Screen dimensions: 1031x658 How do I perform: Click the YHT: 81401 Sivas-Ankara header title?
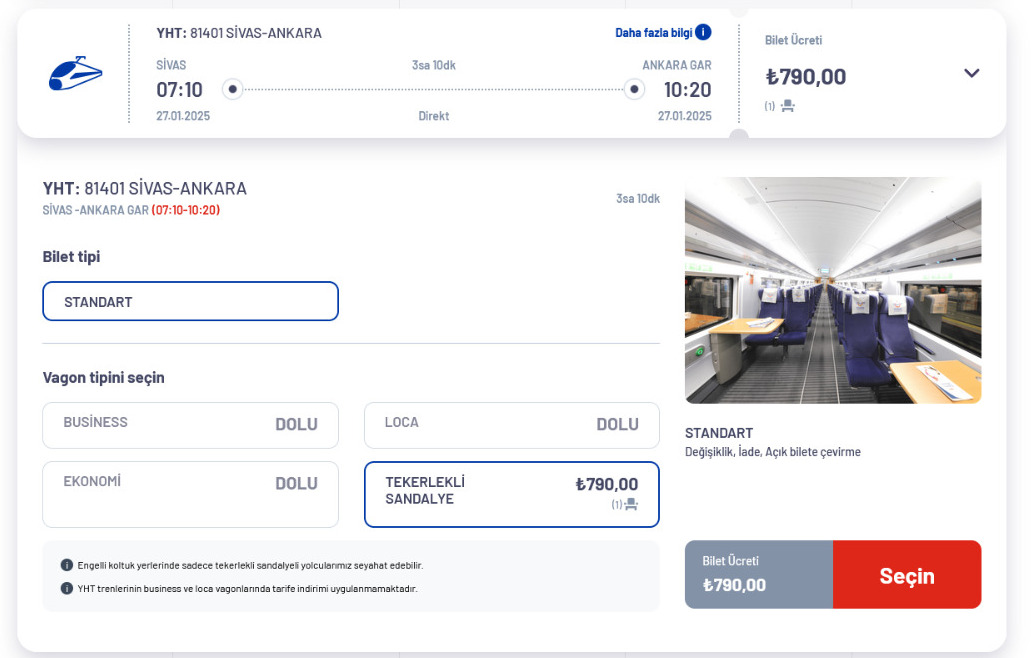(239, 33)
